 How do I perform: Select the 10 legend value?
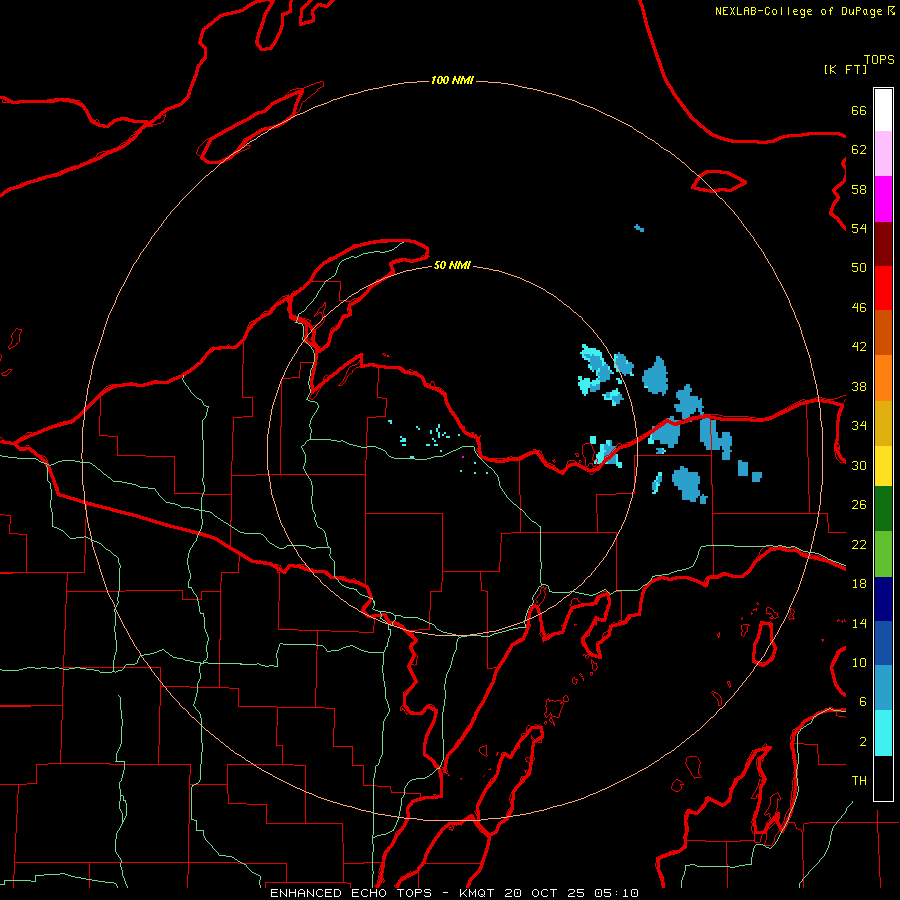click(859, 663)
